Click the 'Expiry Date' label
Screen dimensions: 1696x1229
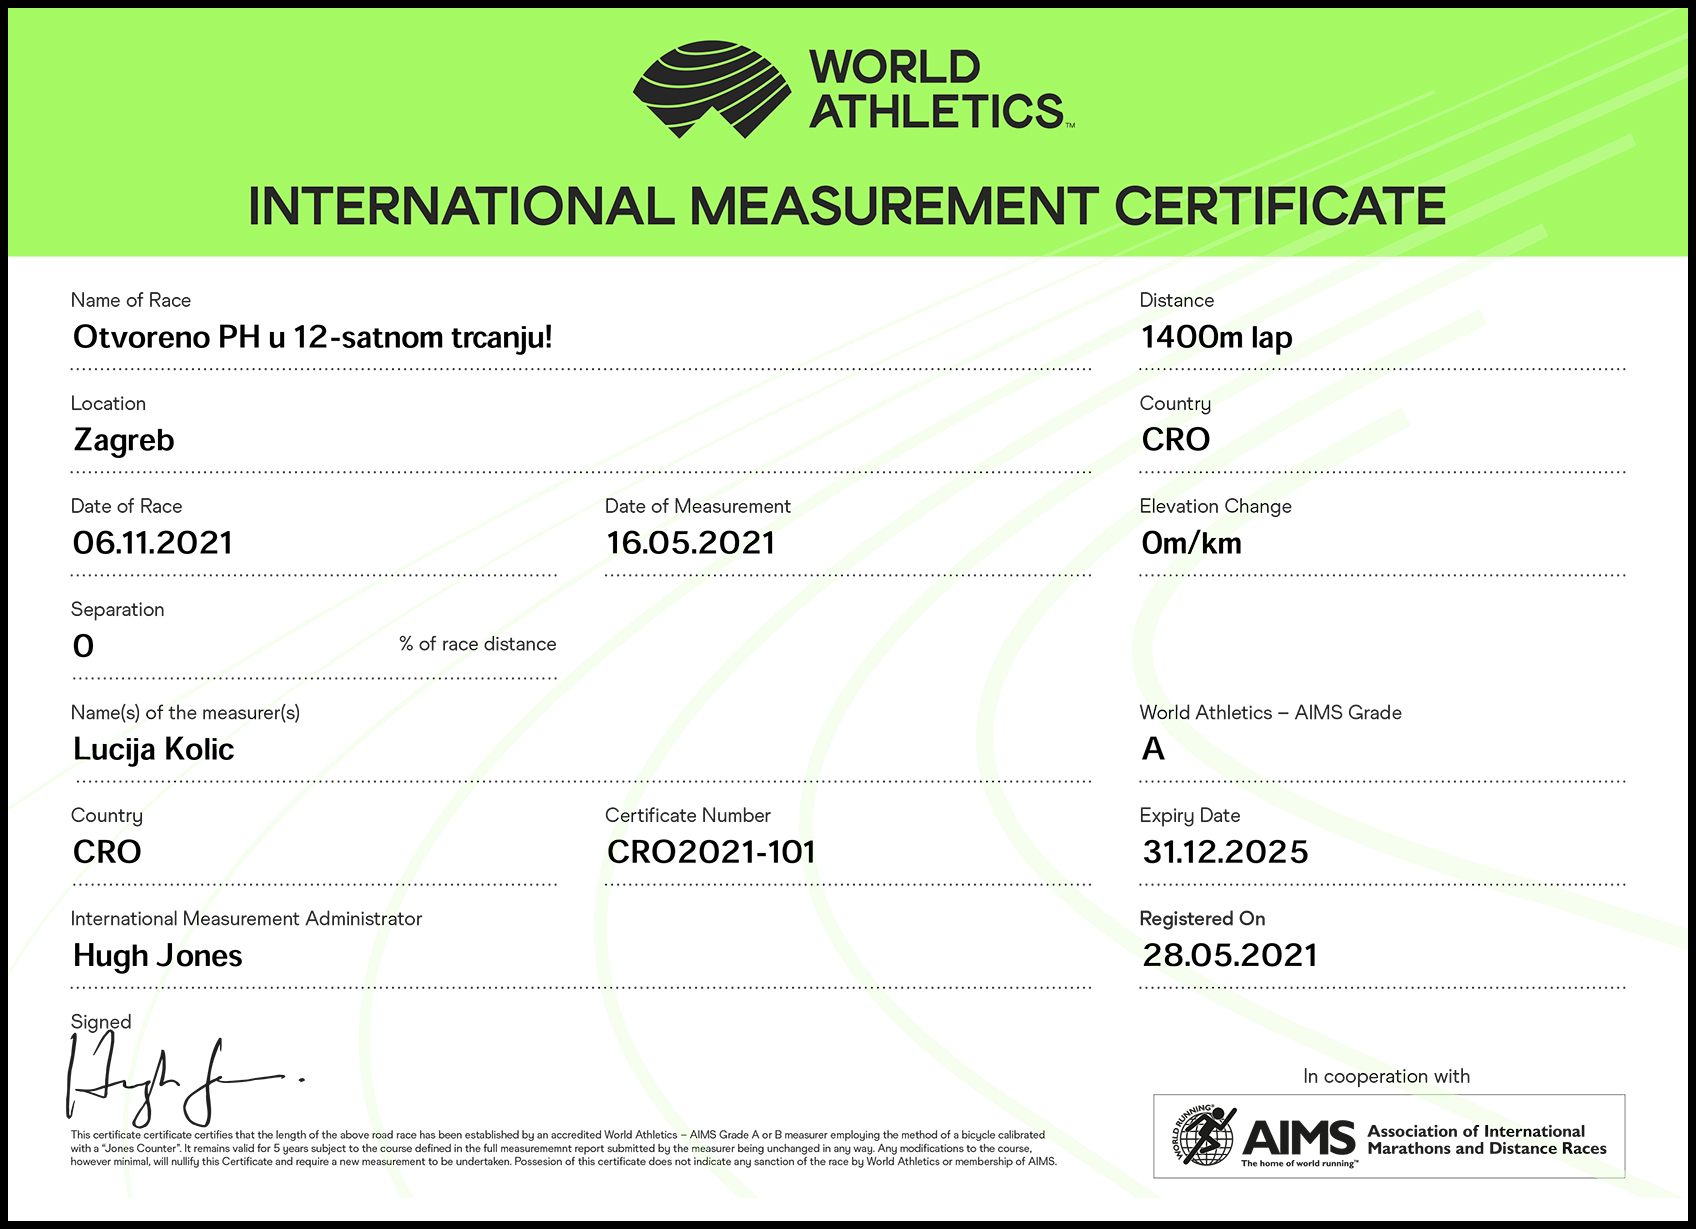(1190, 816)
